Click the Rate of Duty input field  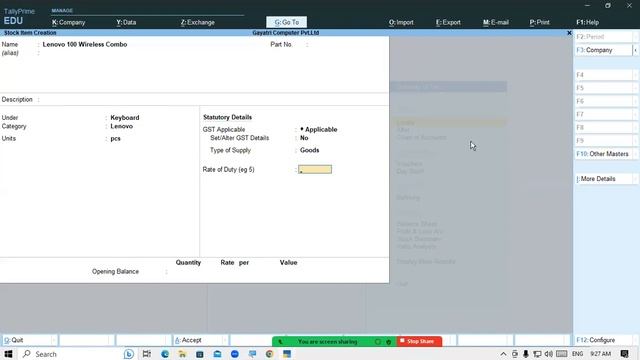coord(315,169)
